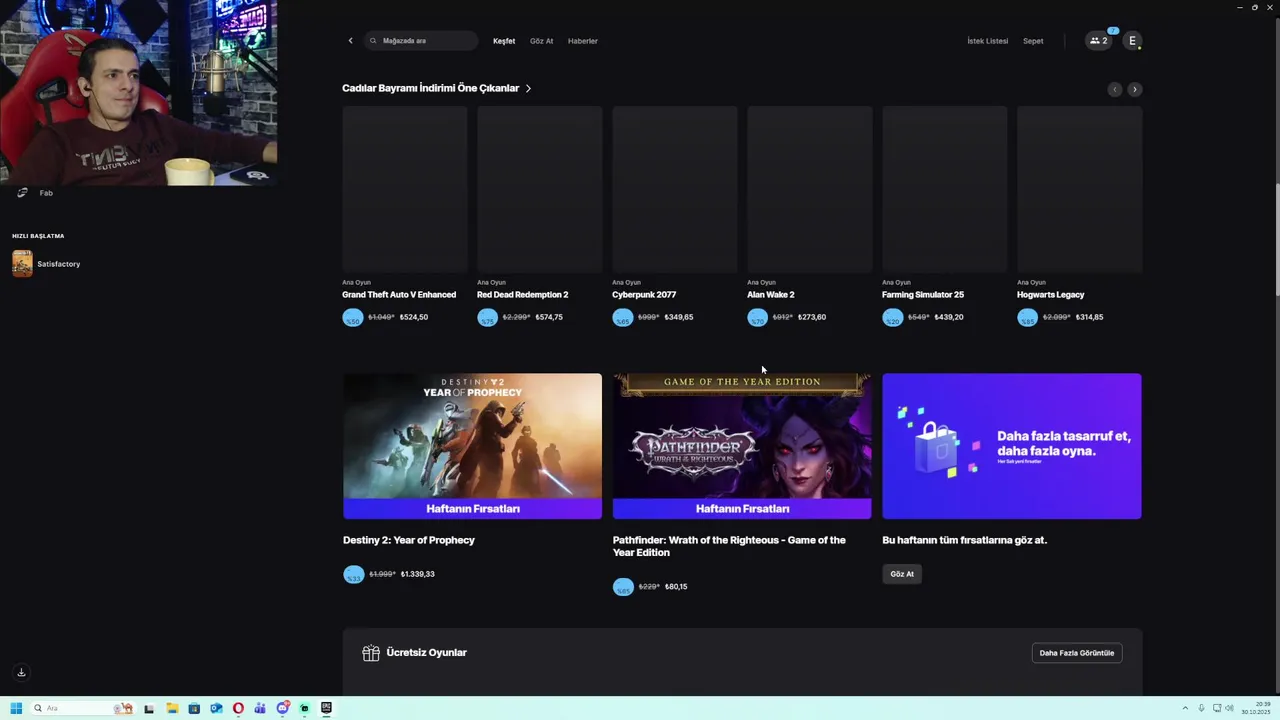Open Outlook from taskbar
Screen dimensions: 1280x720
216,708
